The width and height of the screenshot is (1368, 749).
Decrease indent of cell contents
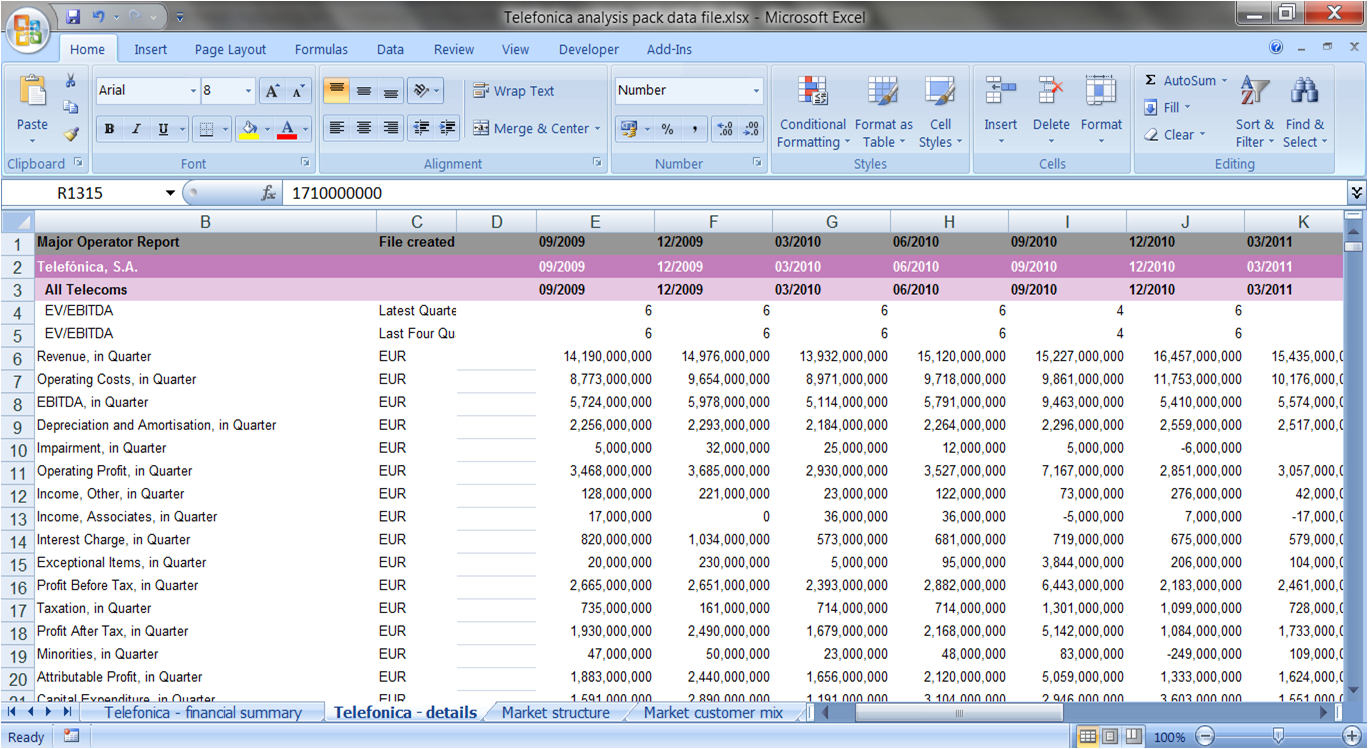coord(421,128)
